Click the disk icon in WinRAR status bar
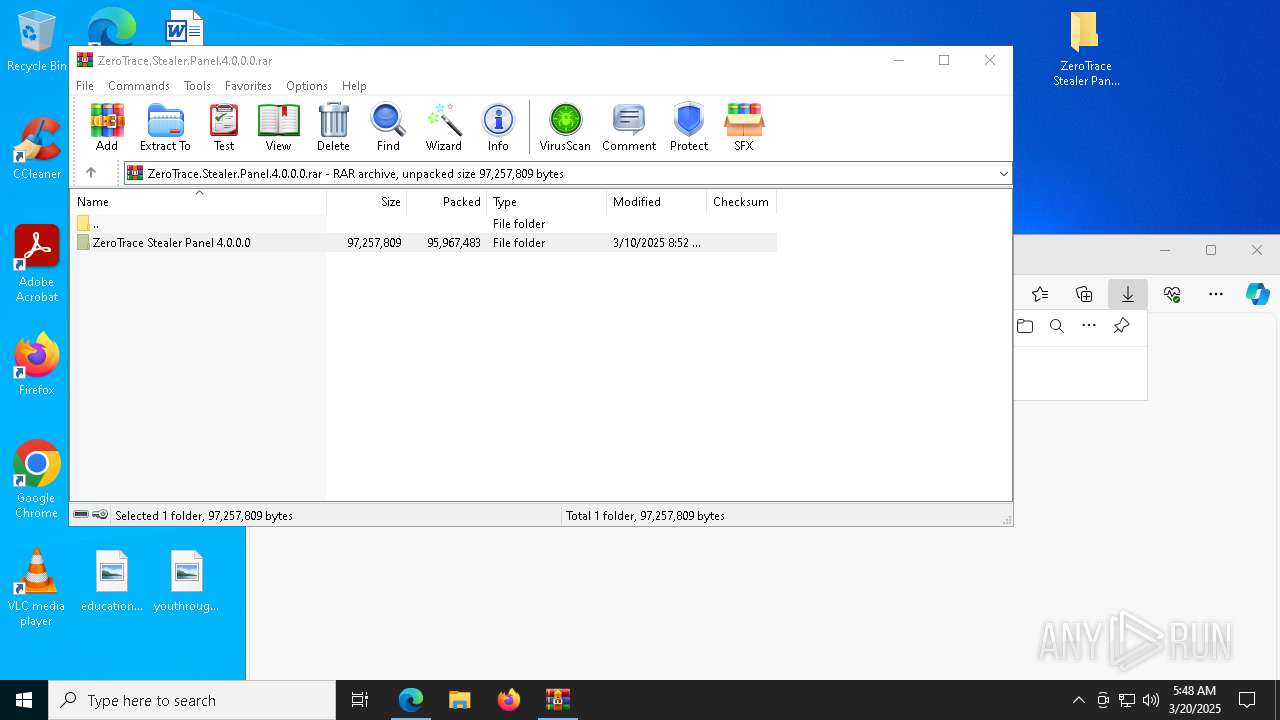This screenshot has width=1280, height=720. pyautogui.click(x=81, y=515)
